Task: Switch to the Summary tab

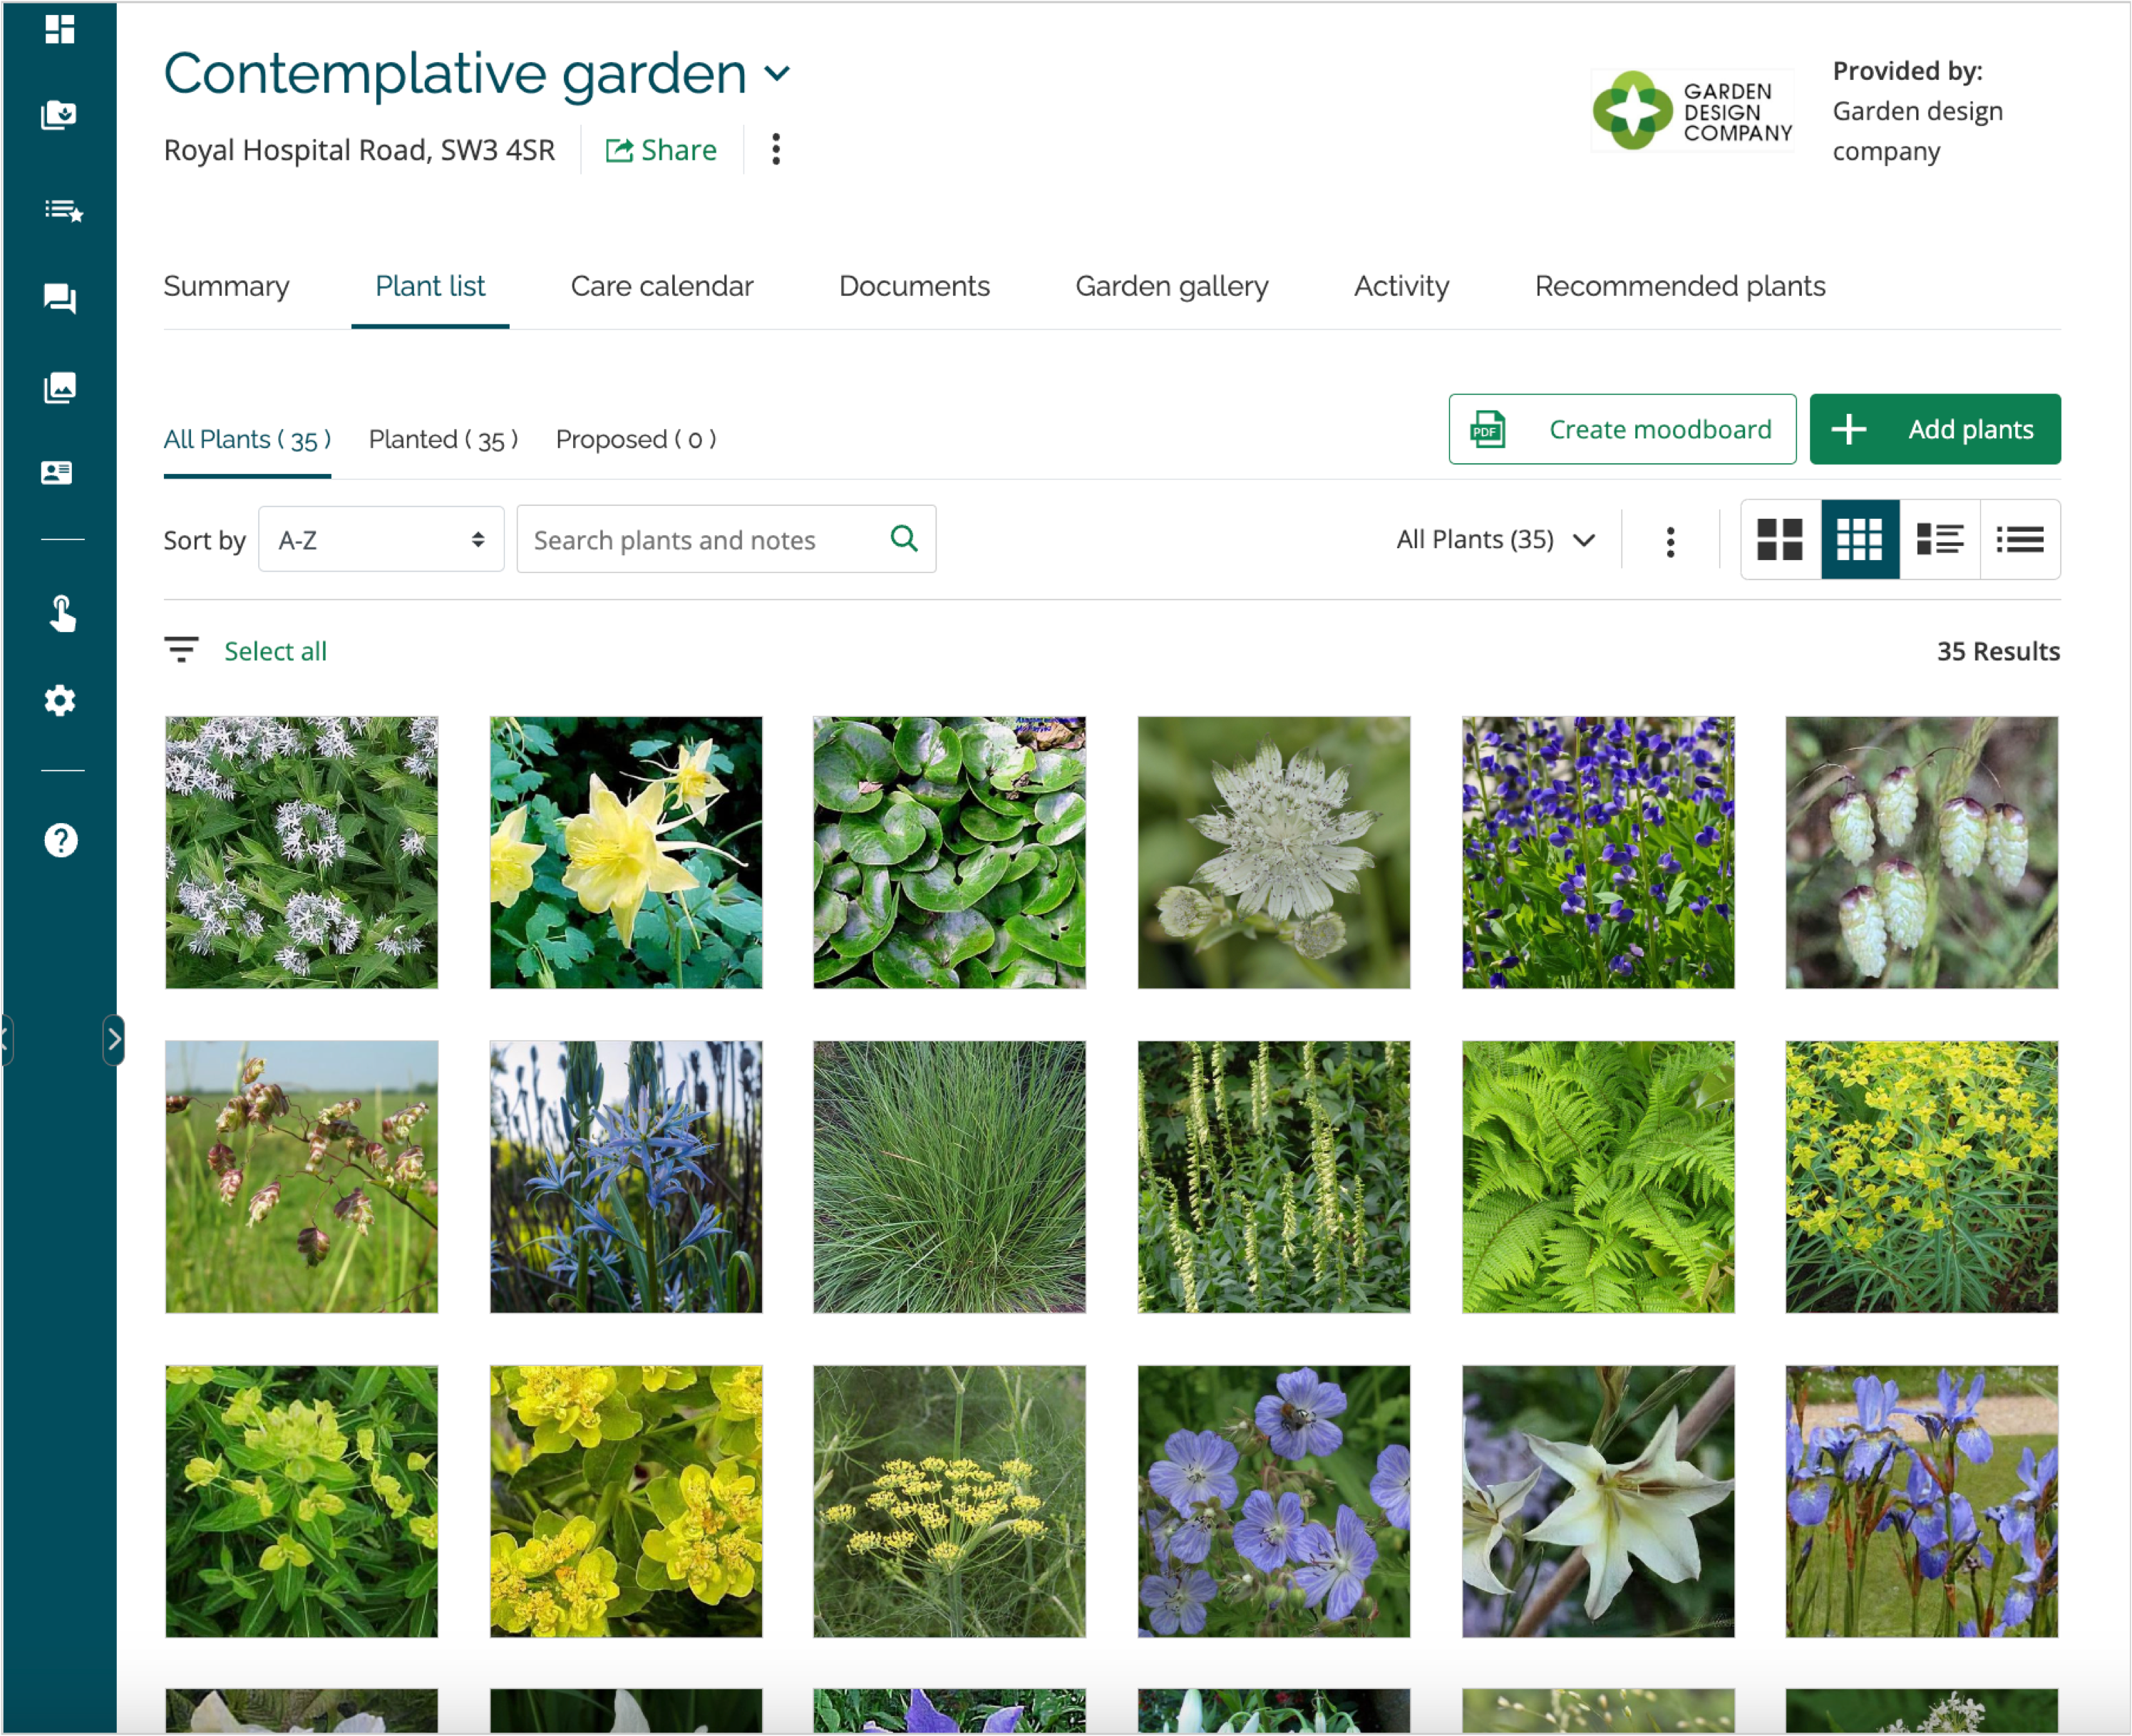Action: (x=226, y=286)
